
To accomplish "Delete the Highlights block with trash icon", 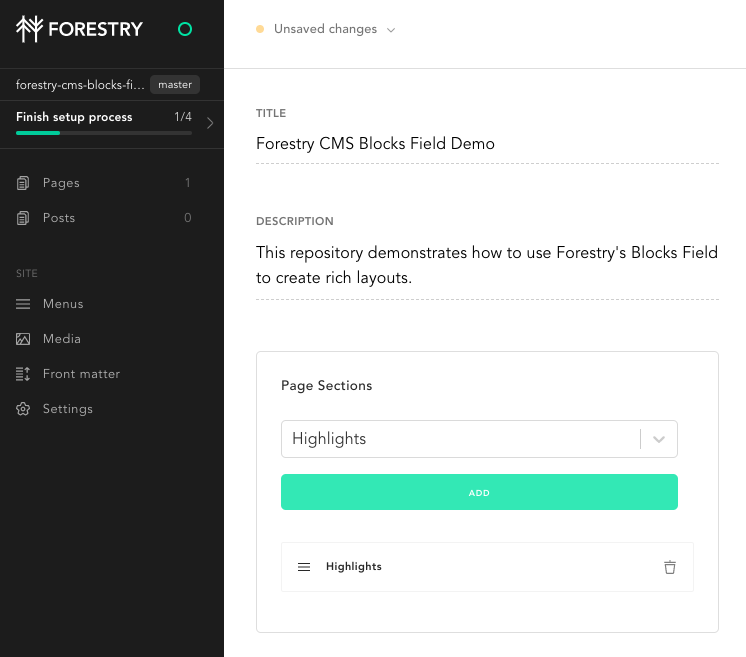I will (x=670, y=567).
